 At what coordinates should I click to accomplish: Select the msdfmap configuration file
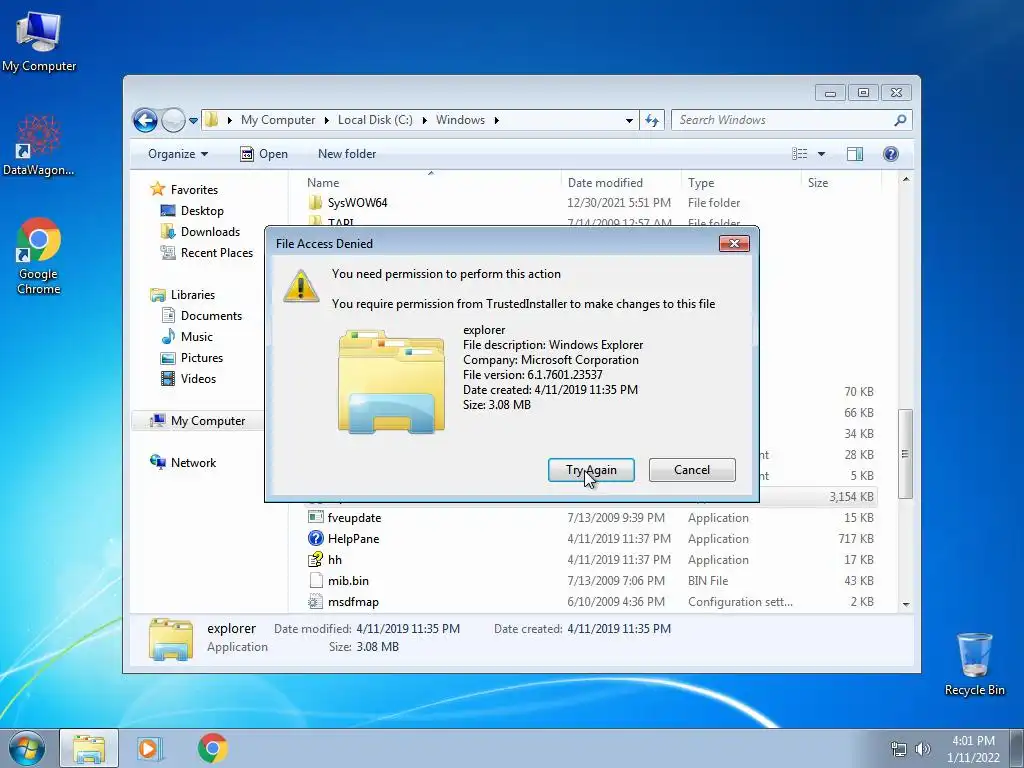pyautogui.click(x=592, y=601)
